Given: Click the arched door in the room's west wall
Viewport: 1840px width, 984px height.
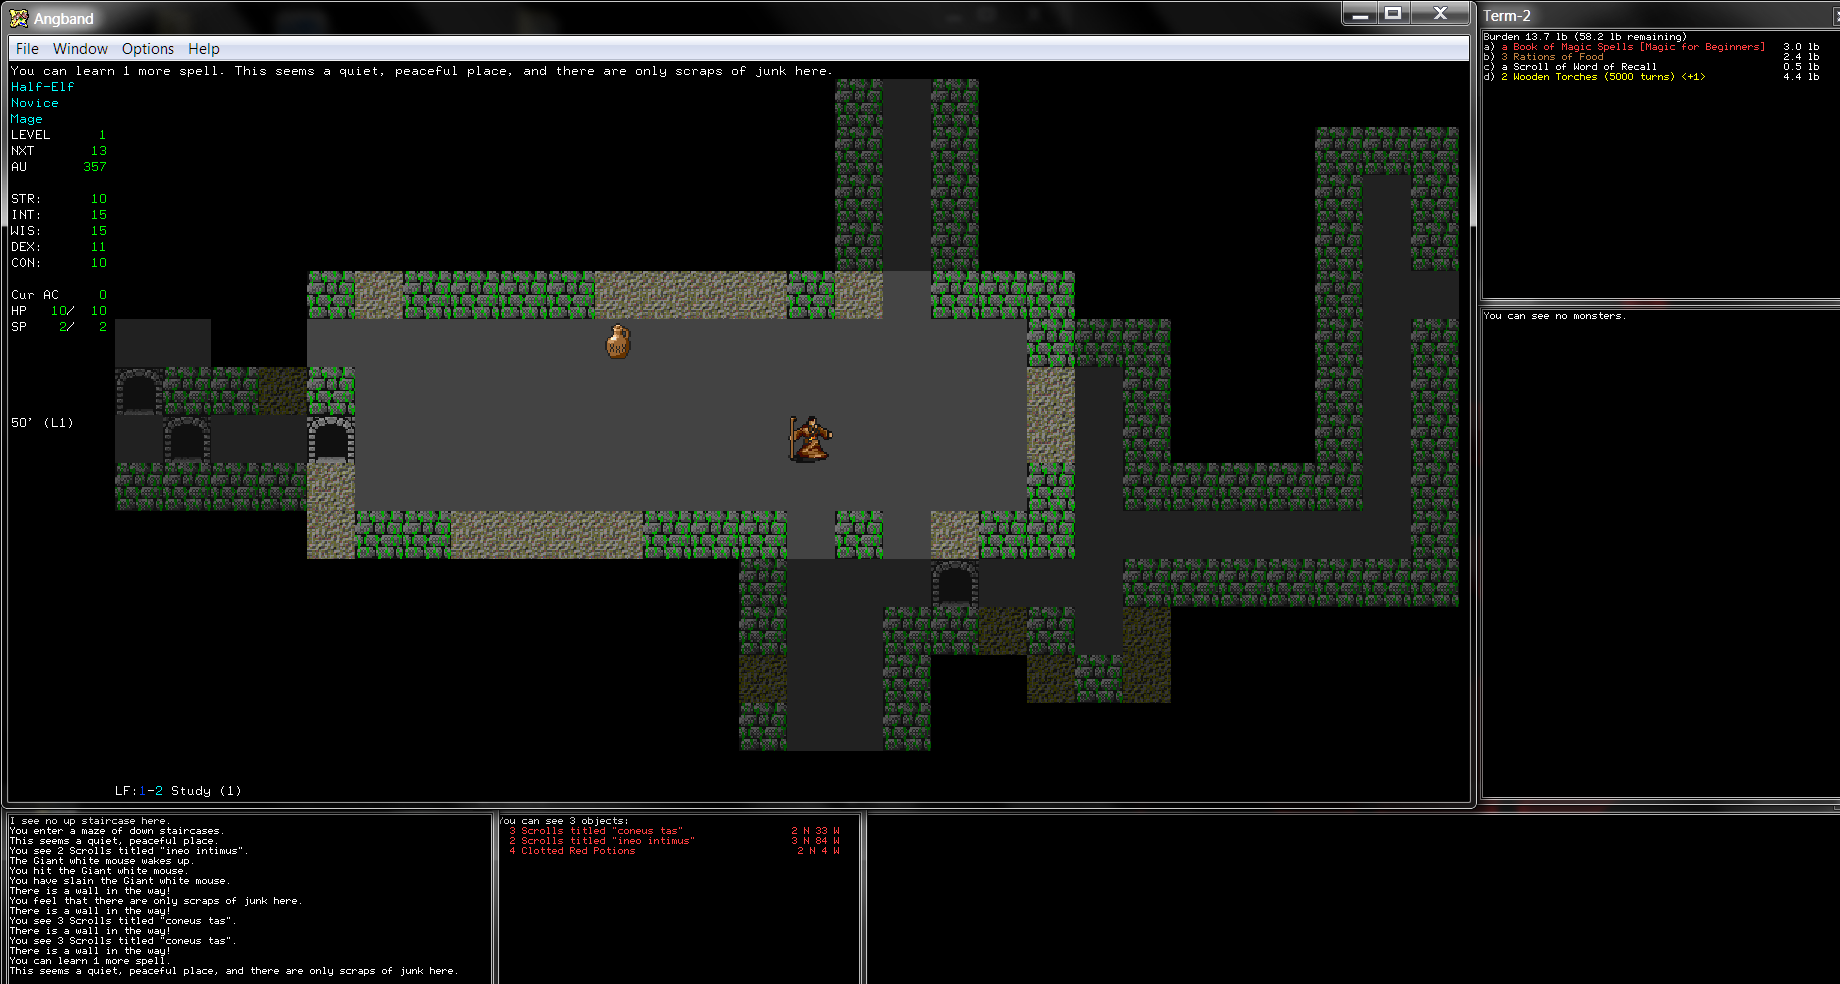Looking at the screenshot, I should tap(331, 439).
